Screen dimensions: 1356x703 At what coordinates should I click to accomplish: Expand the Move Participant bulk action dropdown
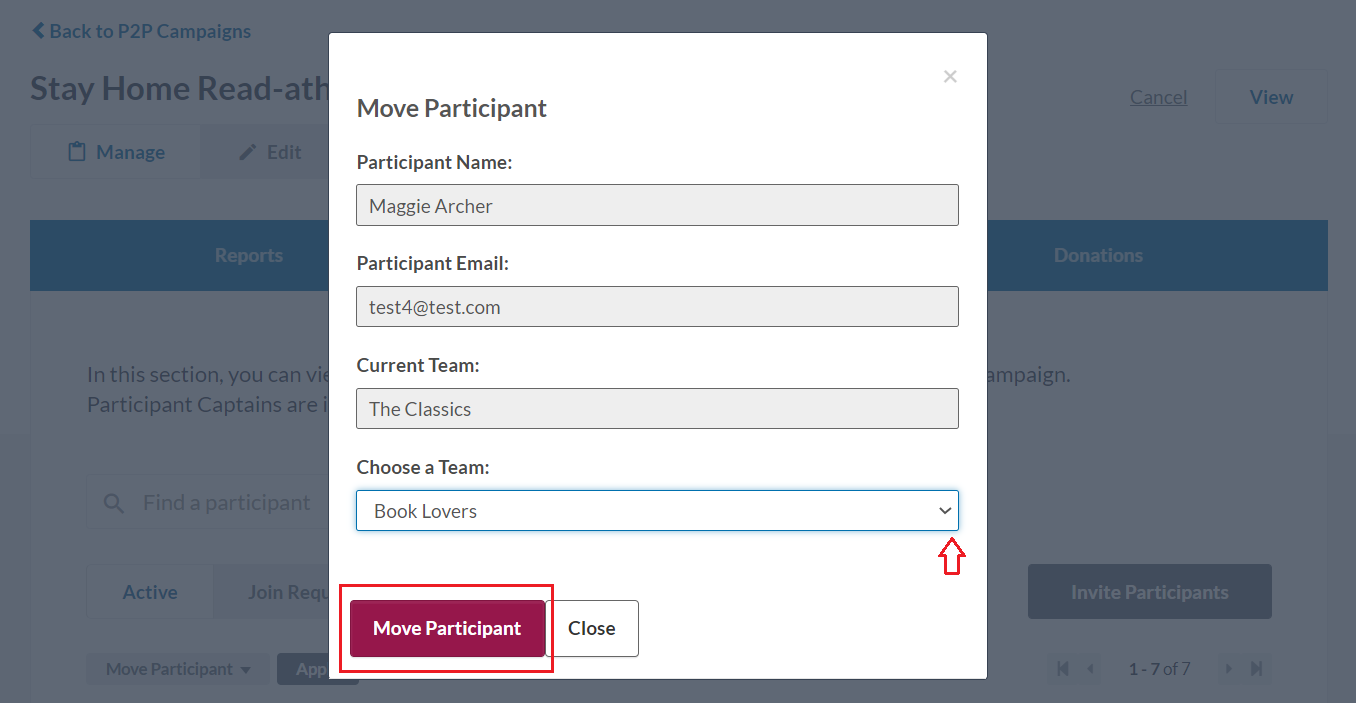click(x=178, y=669)
